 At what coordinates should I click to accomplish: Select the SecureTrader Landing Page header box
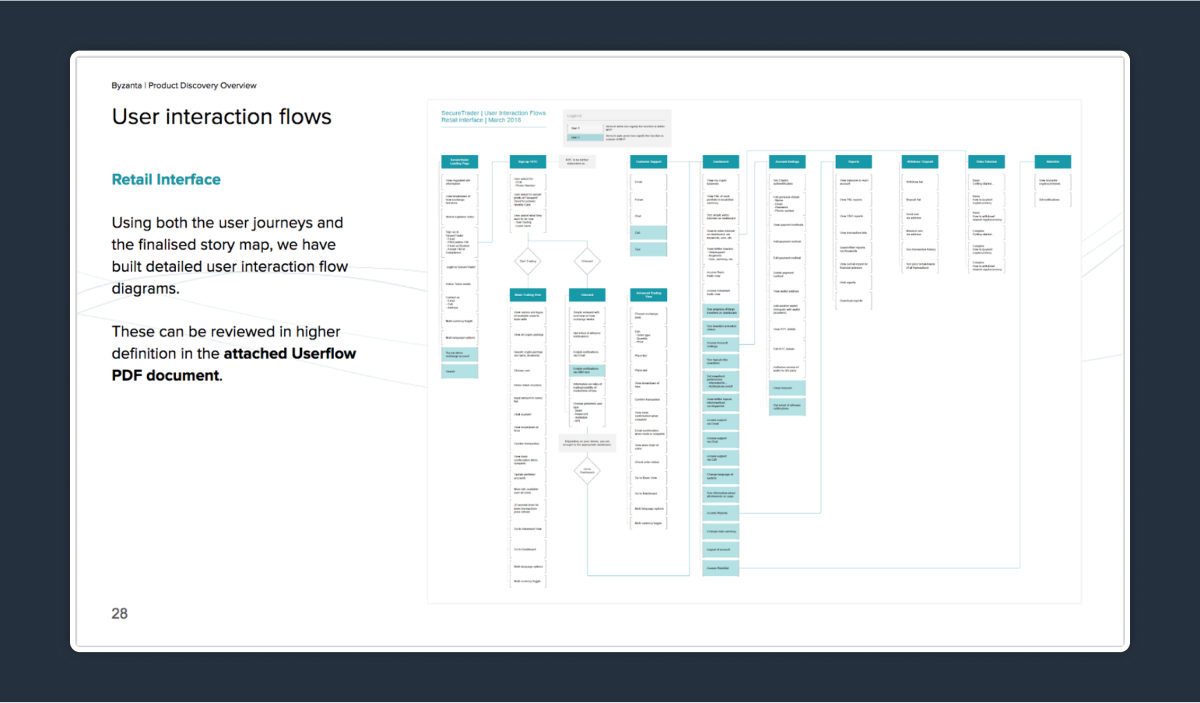point(460,162)
